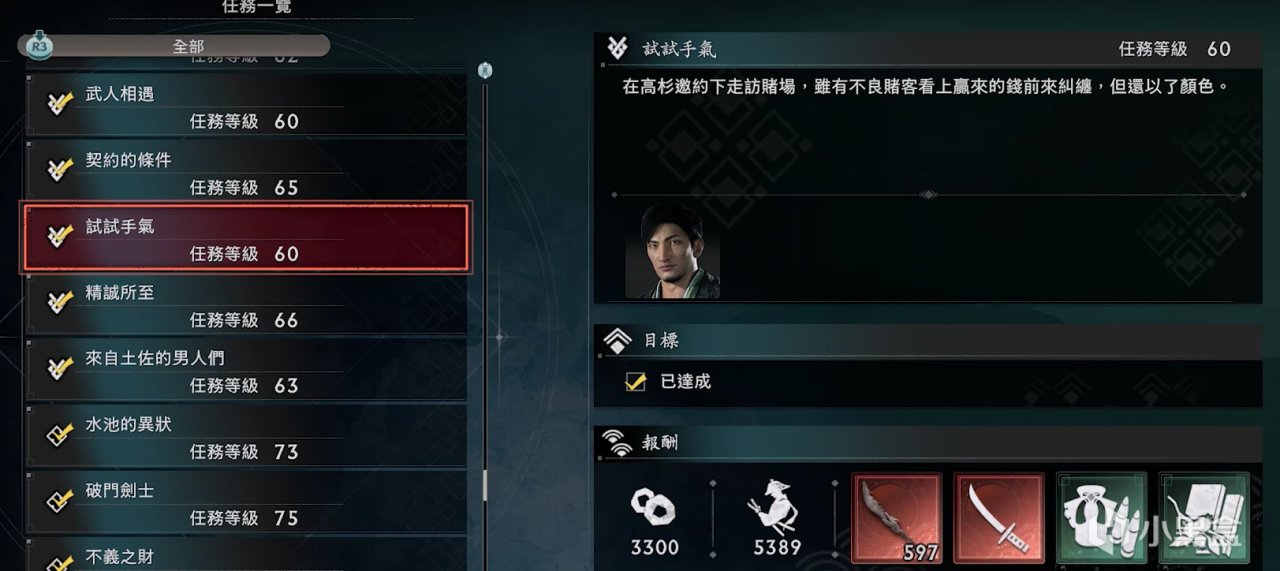Viewport: 1280px width, 571px height.
Task: Click the mission list scrollbar track
Action: coord(485,320)
